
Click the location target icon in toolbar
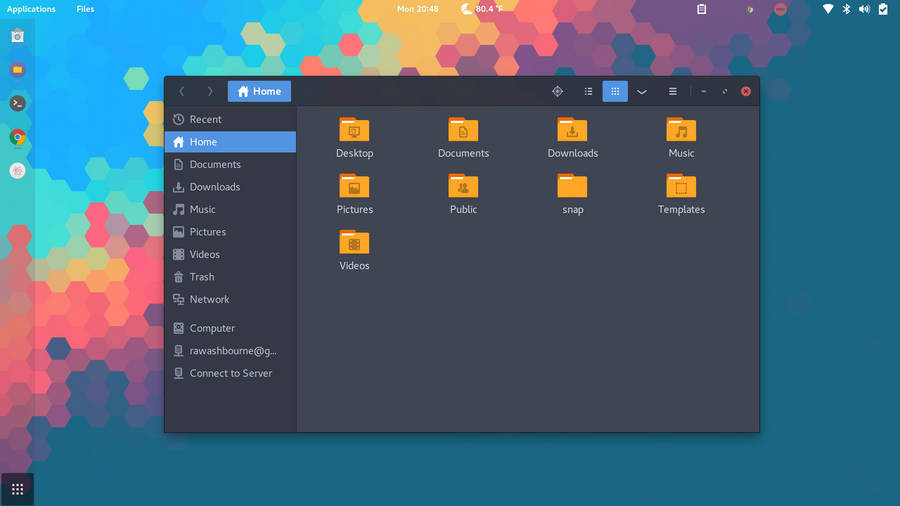tap(558, 91)
